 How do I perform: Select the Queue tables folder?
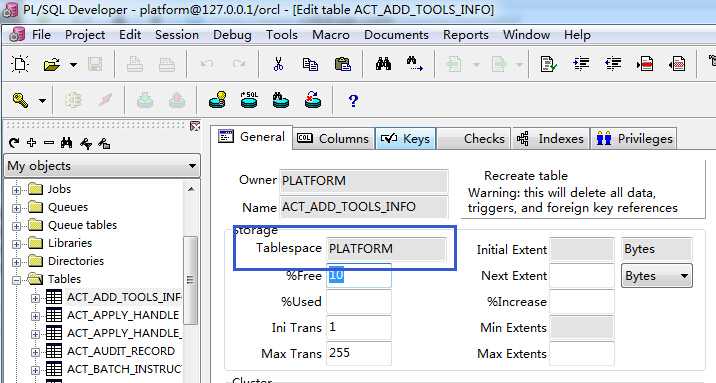pyautogui.click(x=82, y=225)
